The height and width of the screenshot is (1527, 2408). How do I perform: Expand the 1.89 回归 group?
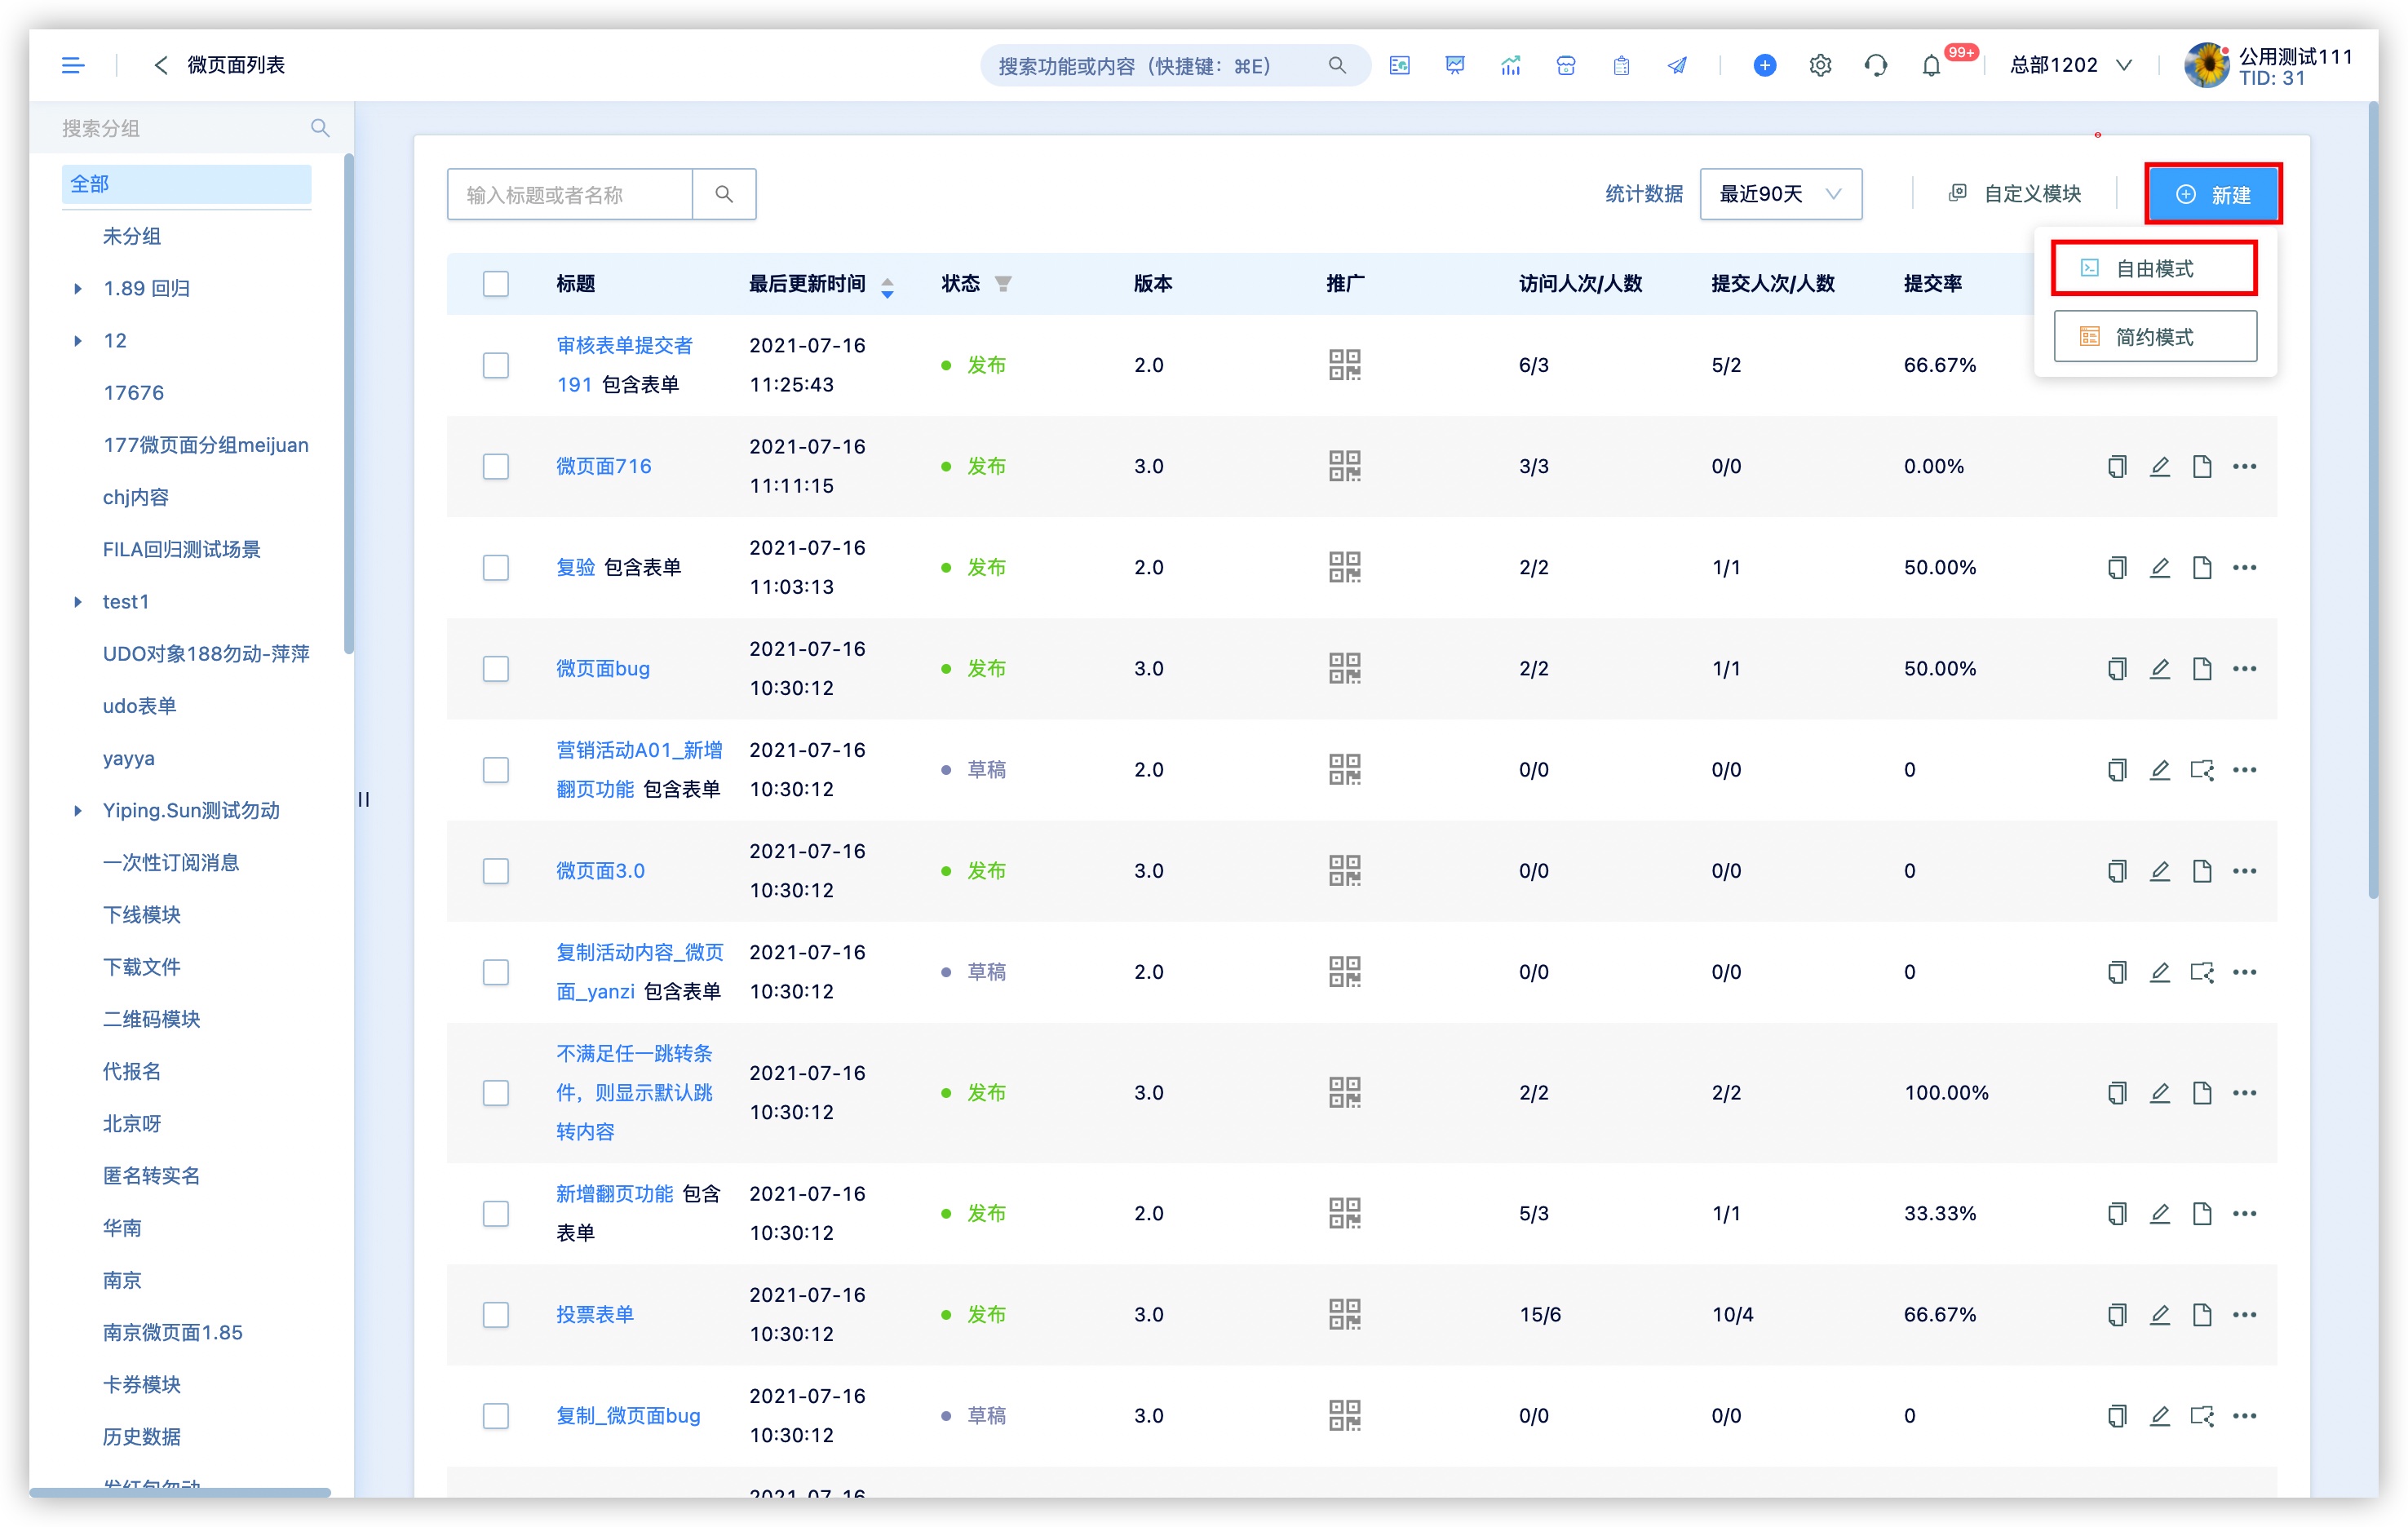(x=77, y=289)
